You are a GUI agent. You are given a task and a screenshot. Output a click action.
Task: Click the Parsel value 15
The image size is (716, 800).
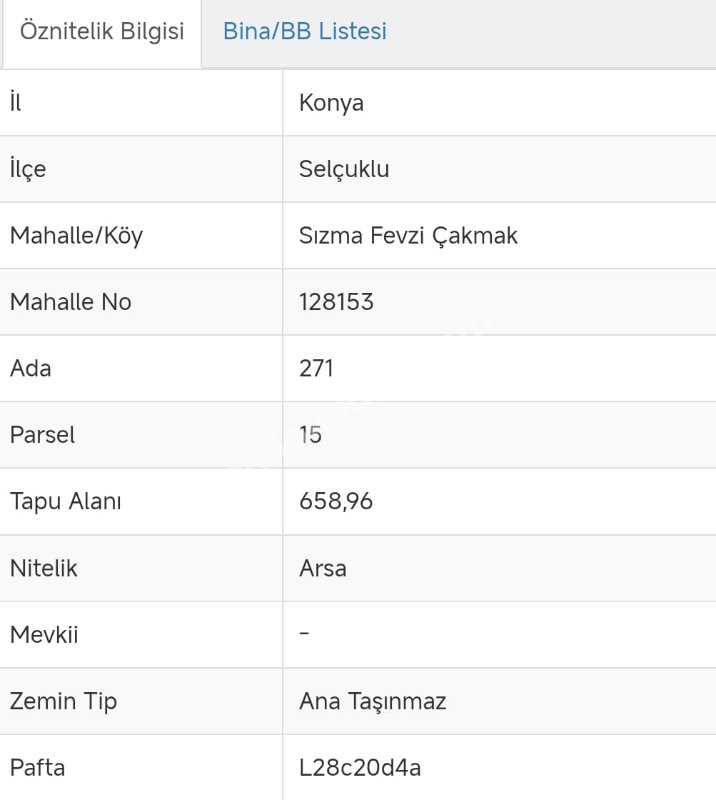[310, 435]
